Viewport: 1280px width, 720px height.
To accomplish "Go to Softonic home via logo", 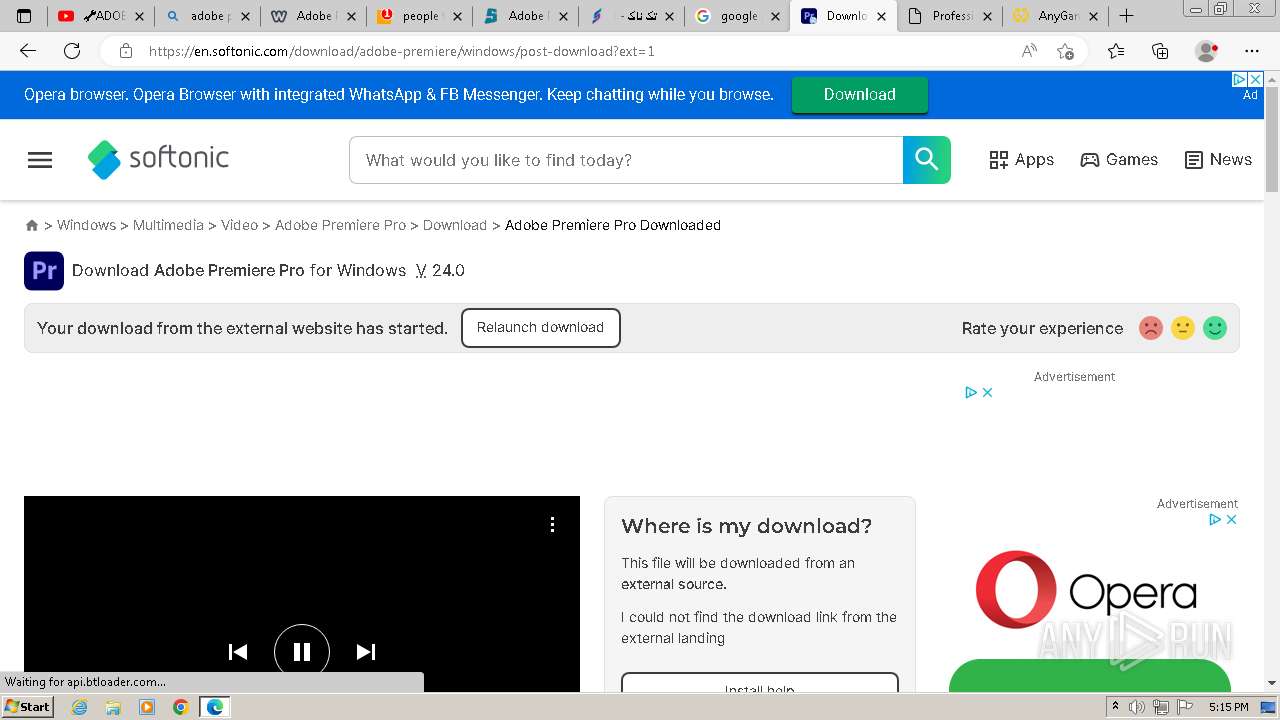I will (158, 159).
